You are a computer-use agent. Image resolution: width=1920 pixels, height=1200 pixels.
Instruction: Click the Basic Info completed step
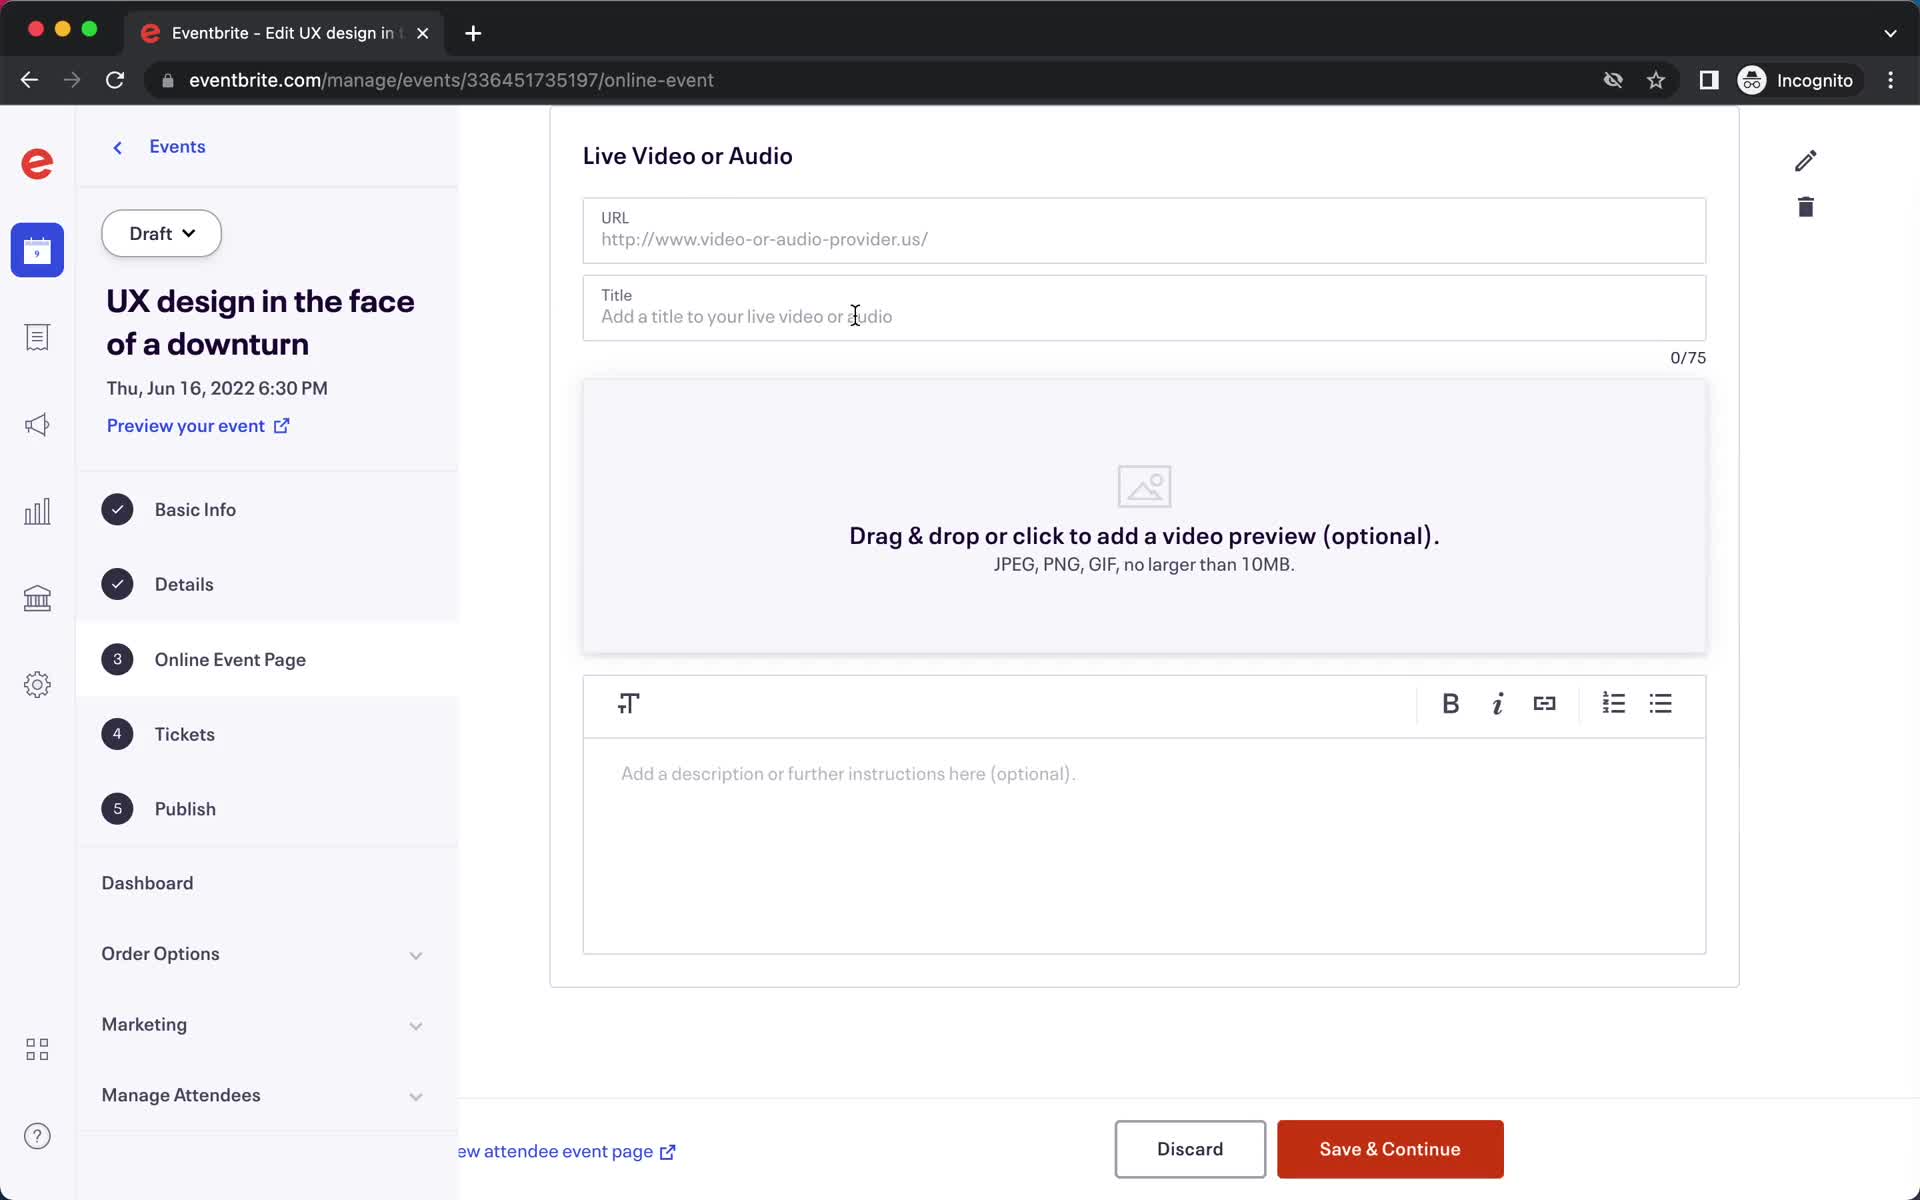[195, 509]
